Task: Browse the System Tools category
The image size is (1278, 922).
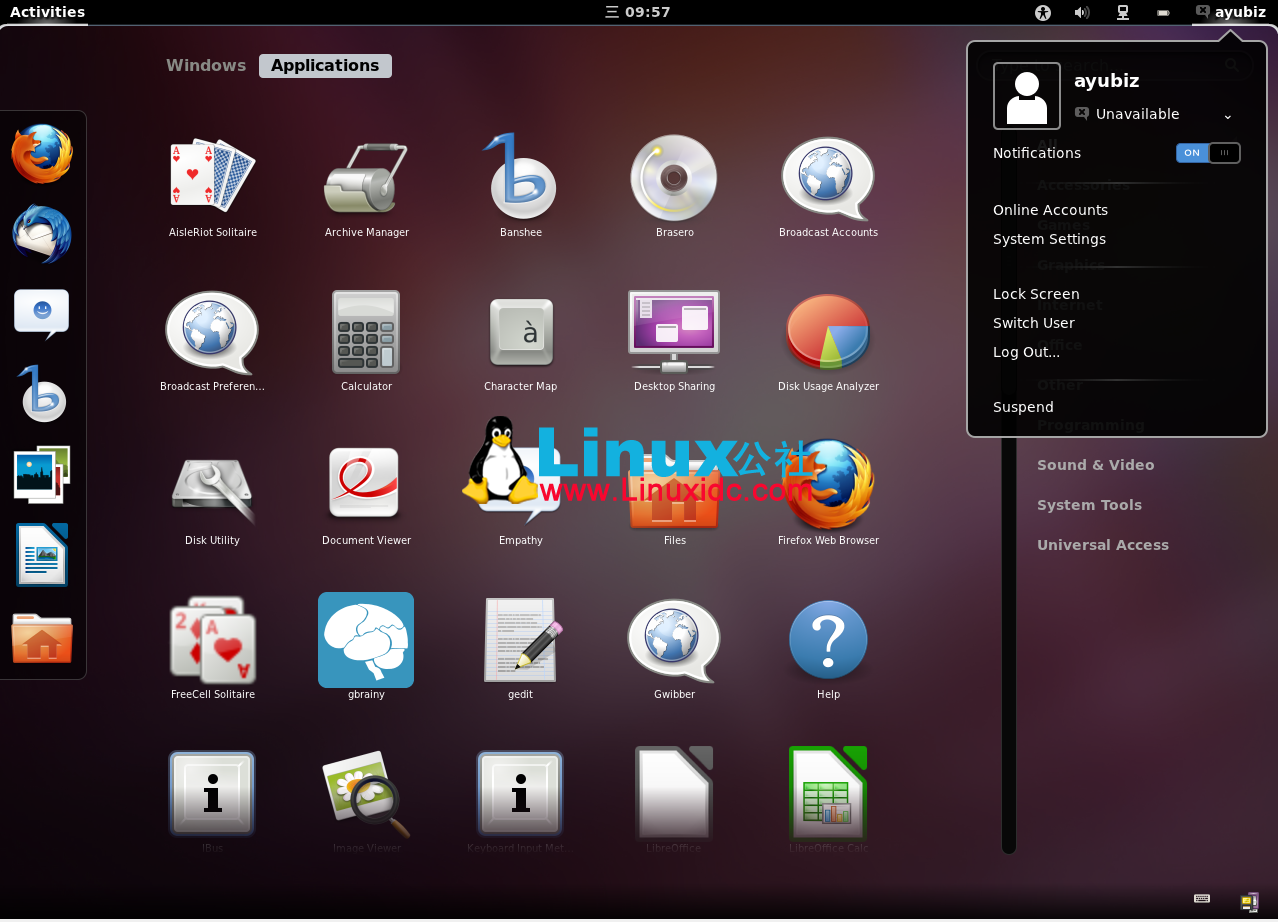Action: [1089, 505]
